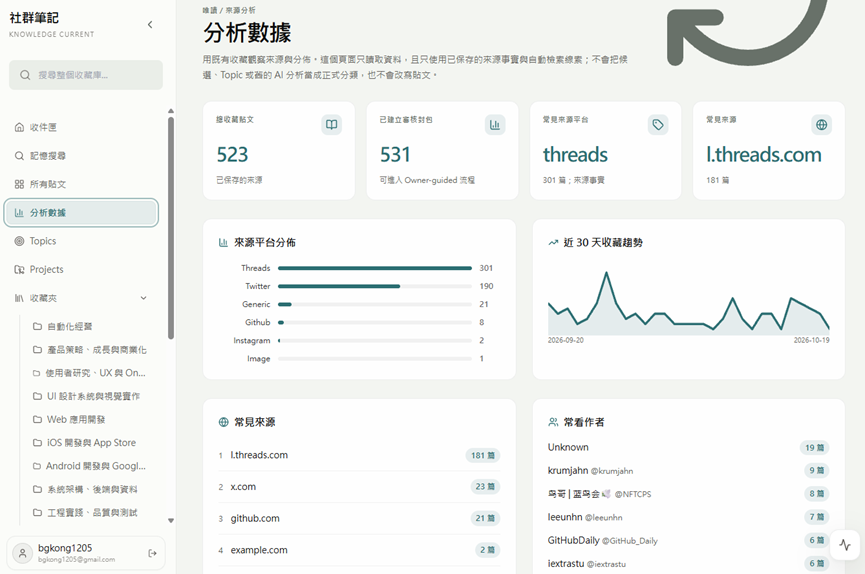Click the globe icon beside 常見來源 heading
The image size is (865, 574).
tap(223, 422)
